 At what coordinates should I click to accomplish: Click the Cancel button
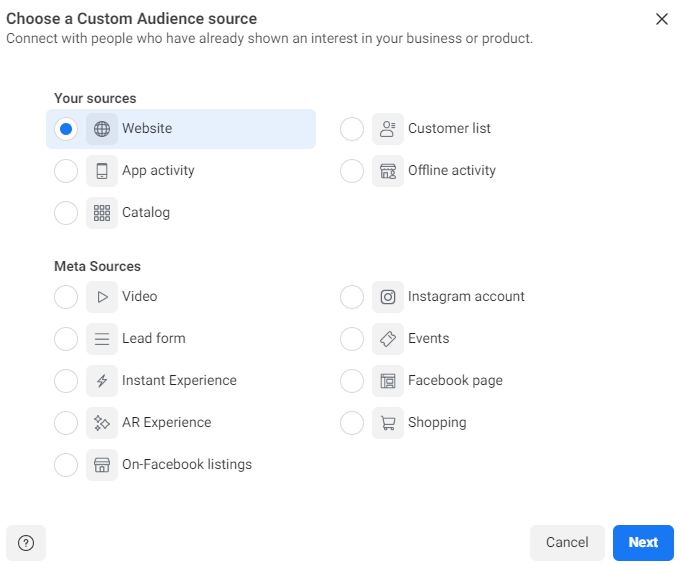(x=567, y=543)
